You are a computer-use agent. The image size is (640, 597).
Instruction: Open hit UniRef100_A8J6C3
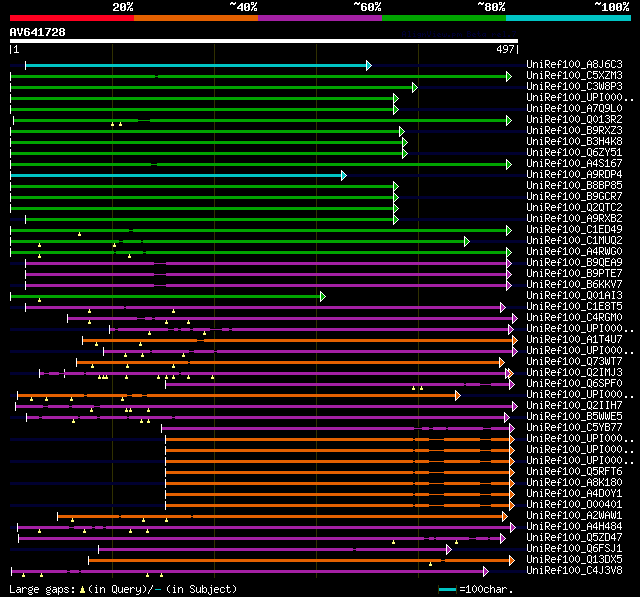coord(574,64)
